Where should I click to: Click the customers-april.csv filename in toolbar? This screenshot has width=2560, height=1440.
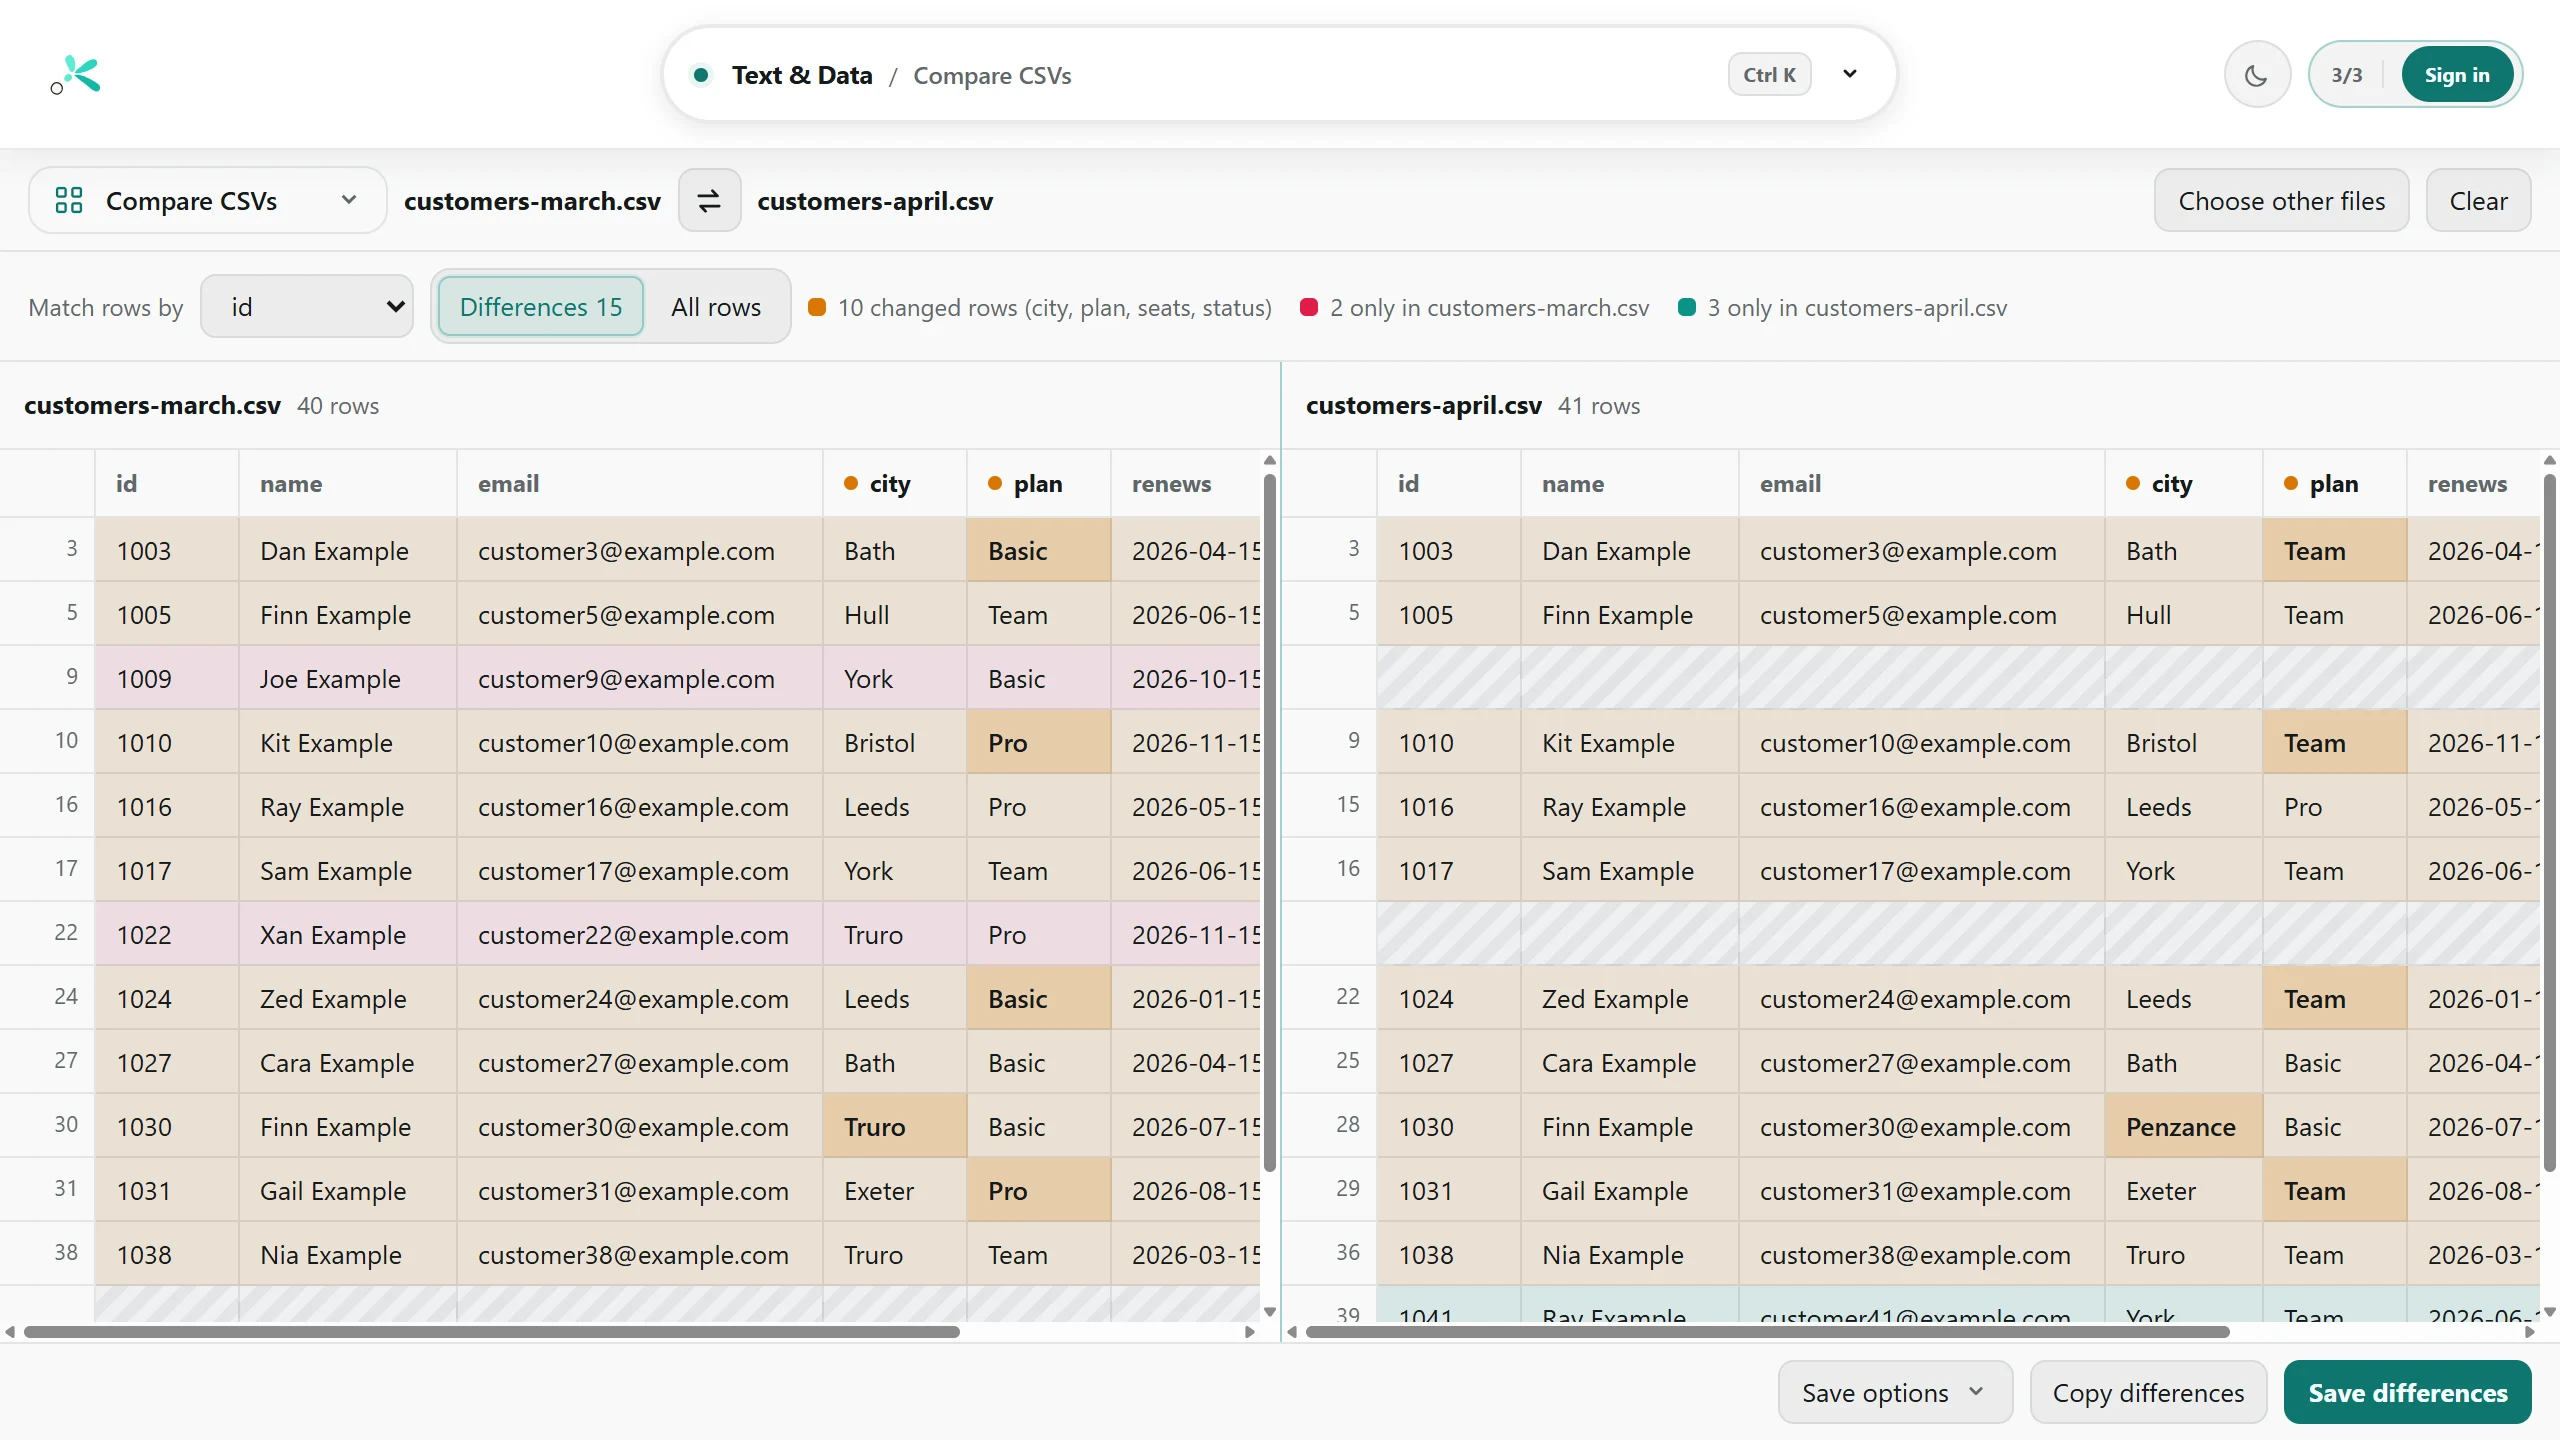[875, 201]
